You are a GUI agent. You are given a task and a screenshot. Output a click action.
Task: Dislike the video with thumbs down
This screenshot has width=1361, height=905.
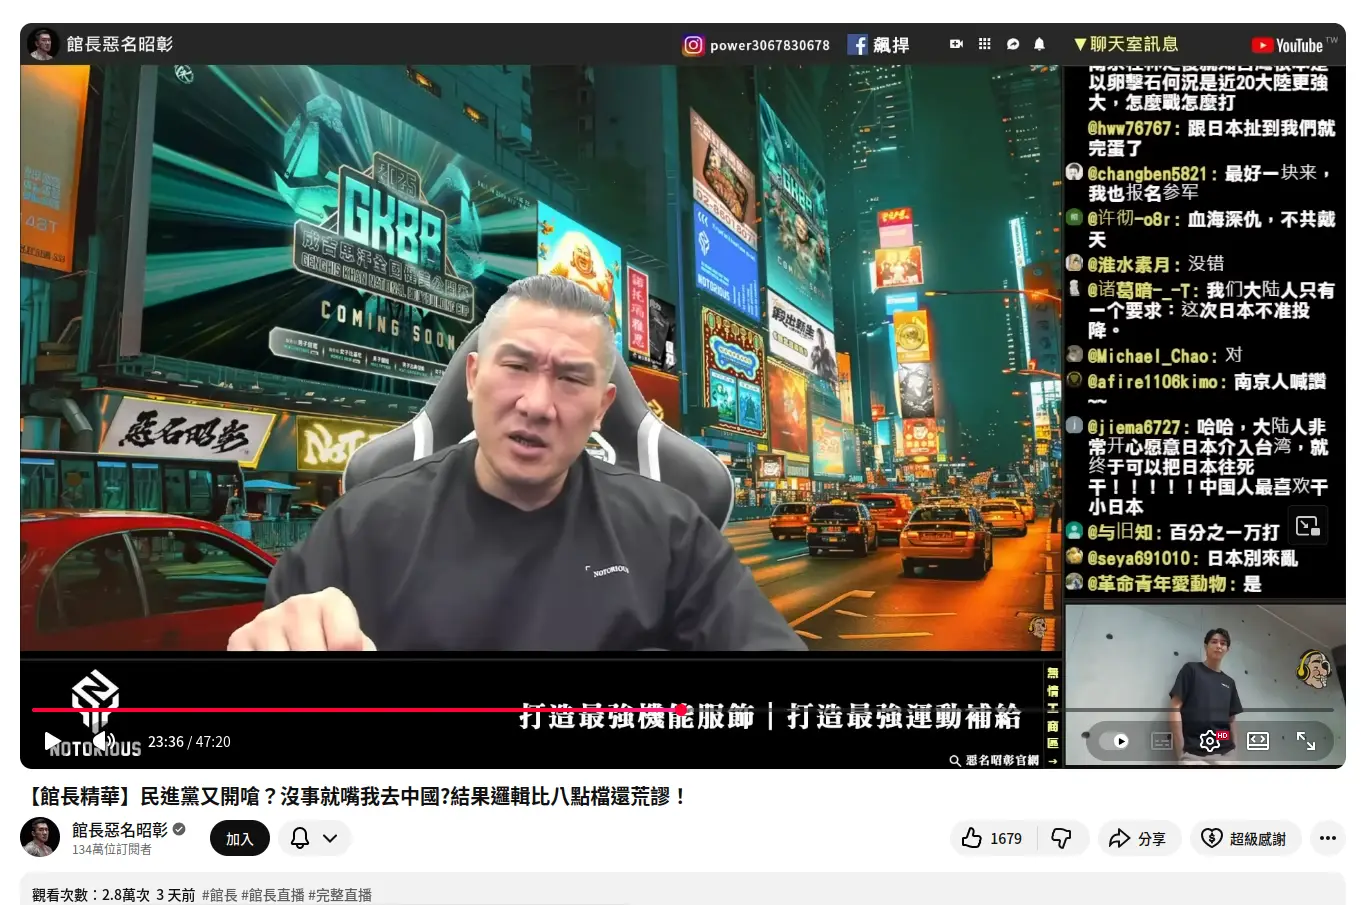coord(1061,838)
